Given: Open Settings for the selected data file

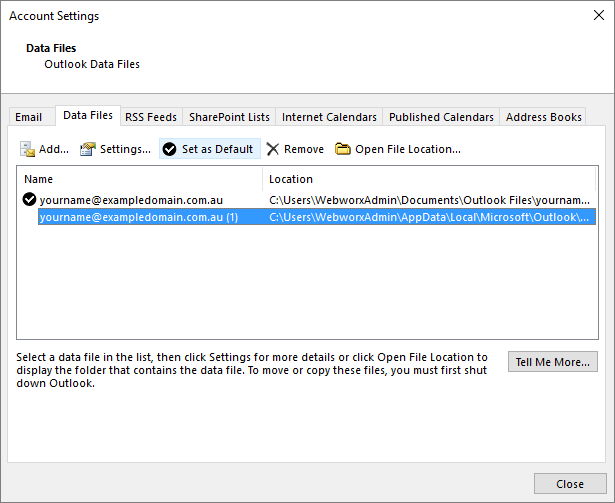Looking at the screenshot, I should pos(115,149).
